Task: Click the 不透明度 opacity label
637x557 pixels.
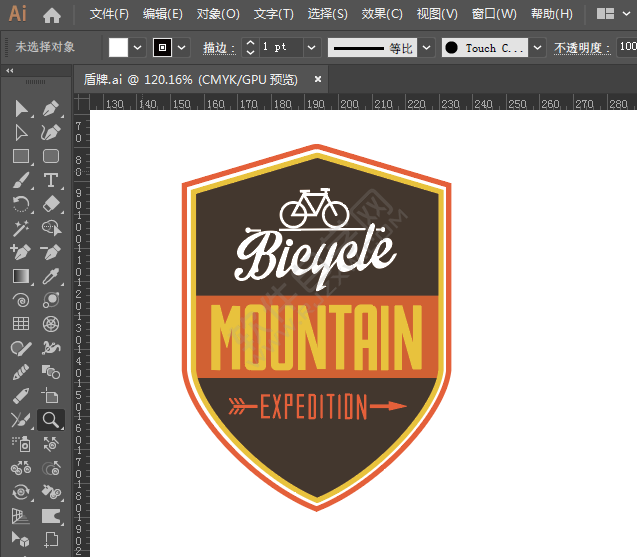Action: 580,48
